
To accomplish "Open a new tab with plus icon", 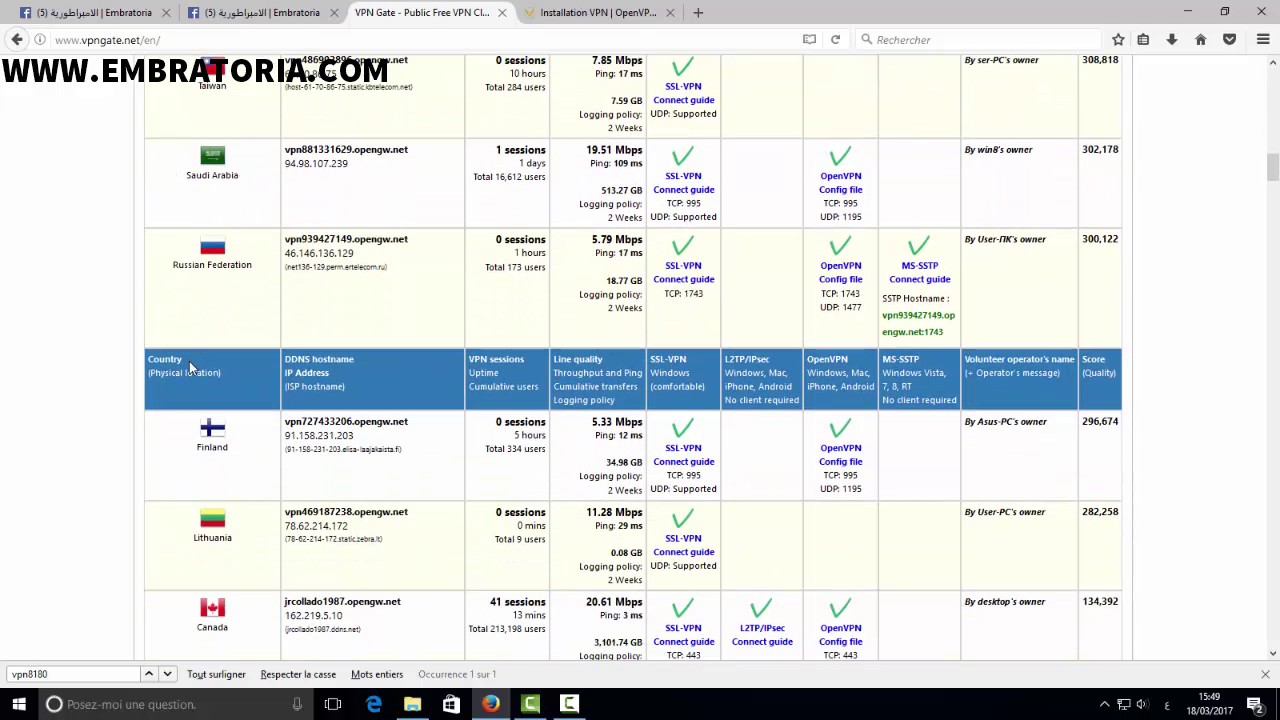I will (x=698, y=13).
